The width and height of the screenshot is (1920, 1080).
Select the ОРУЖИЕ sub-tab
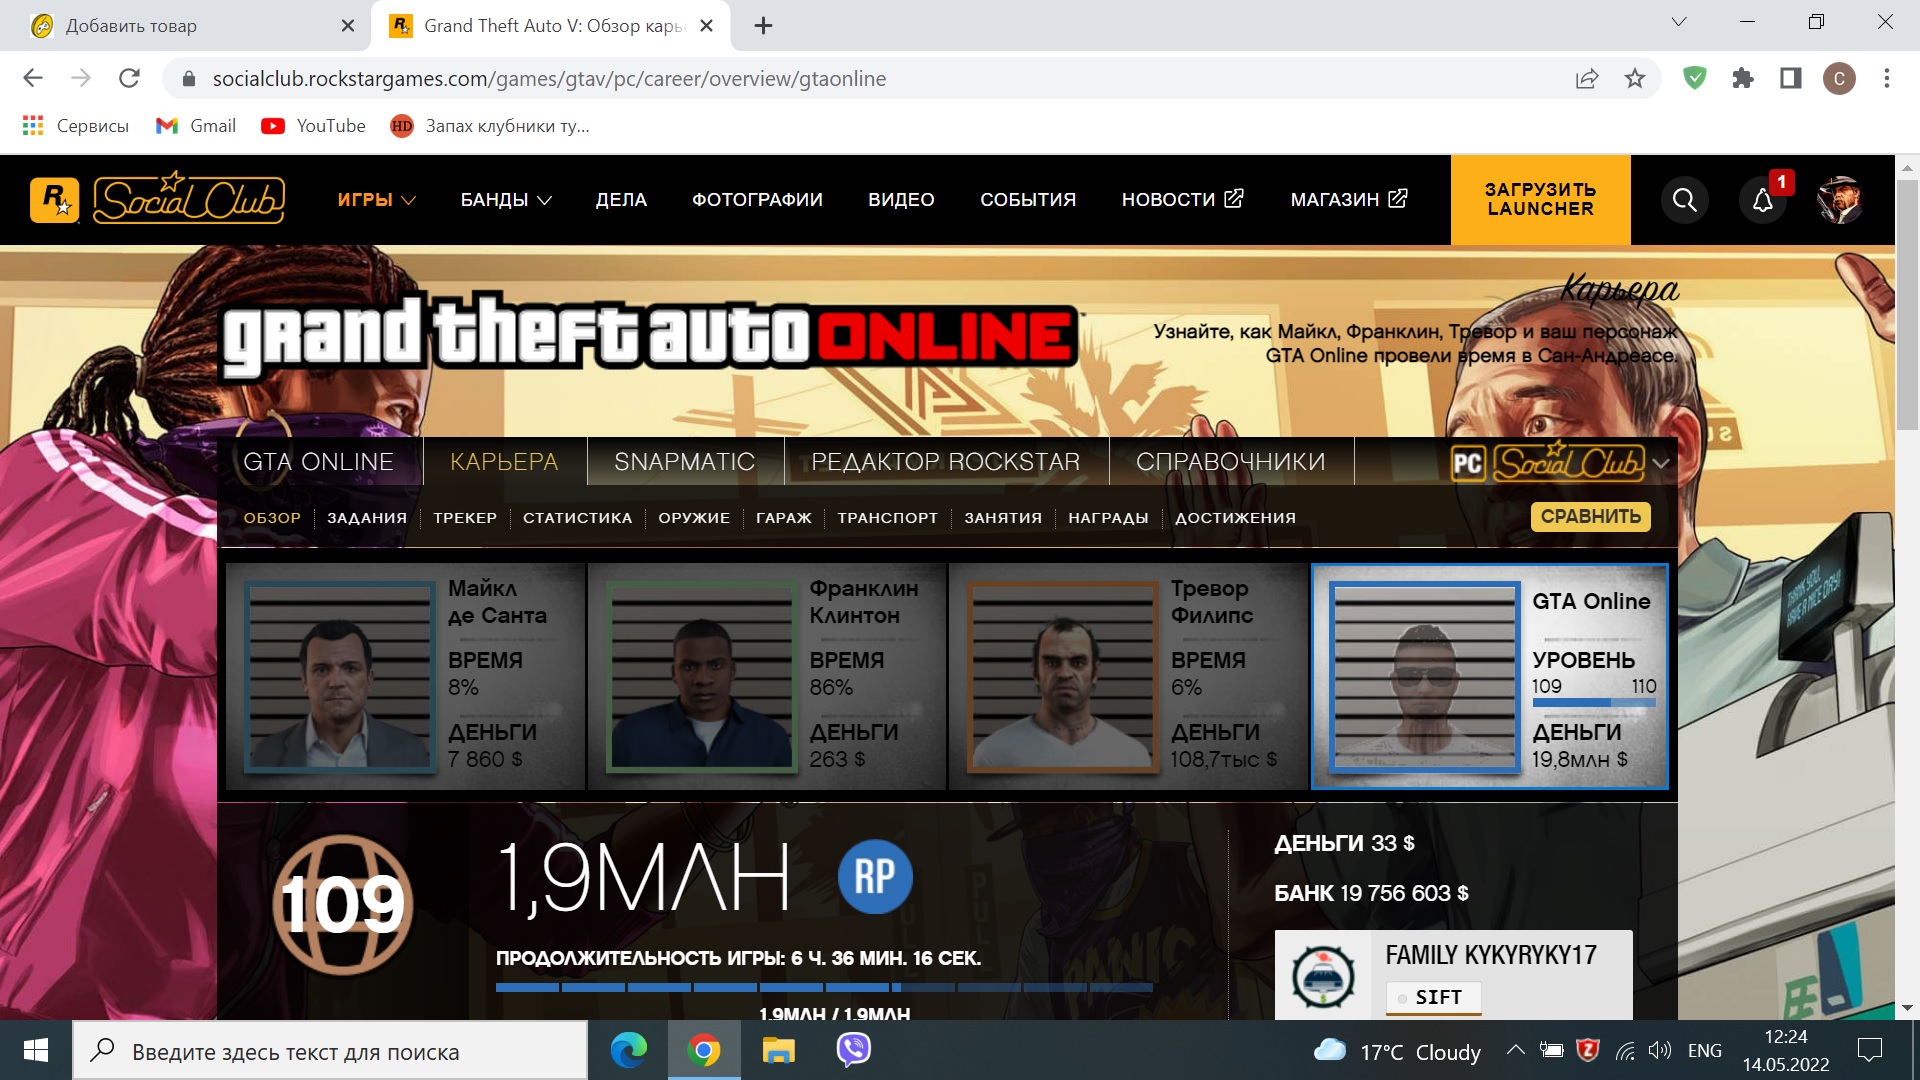pos(694,518)
